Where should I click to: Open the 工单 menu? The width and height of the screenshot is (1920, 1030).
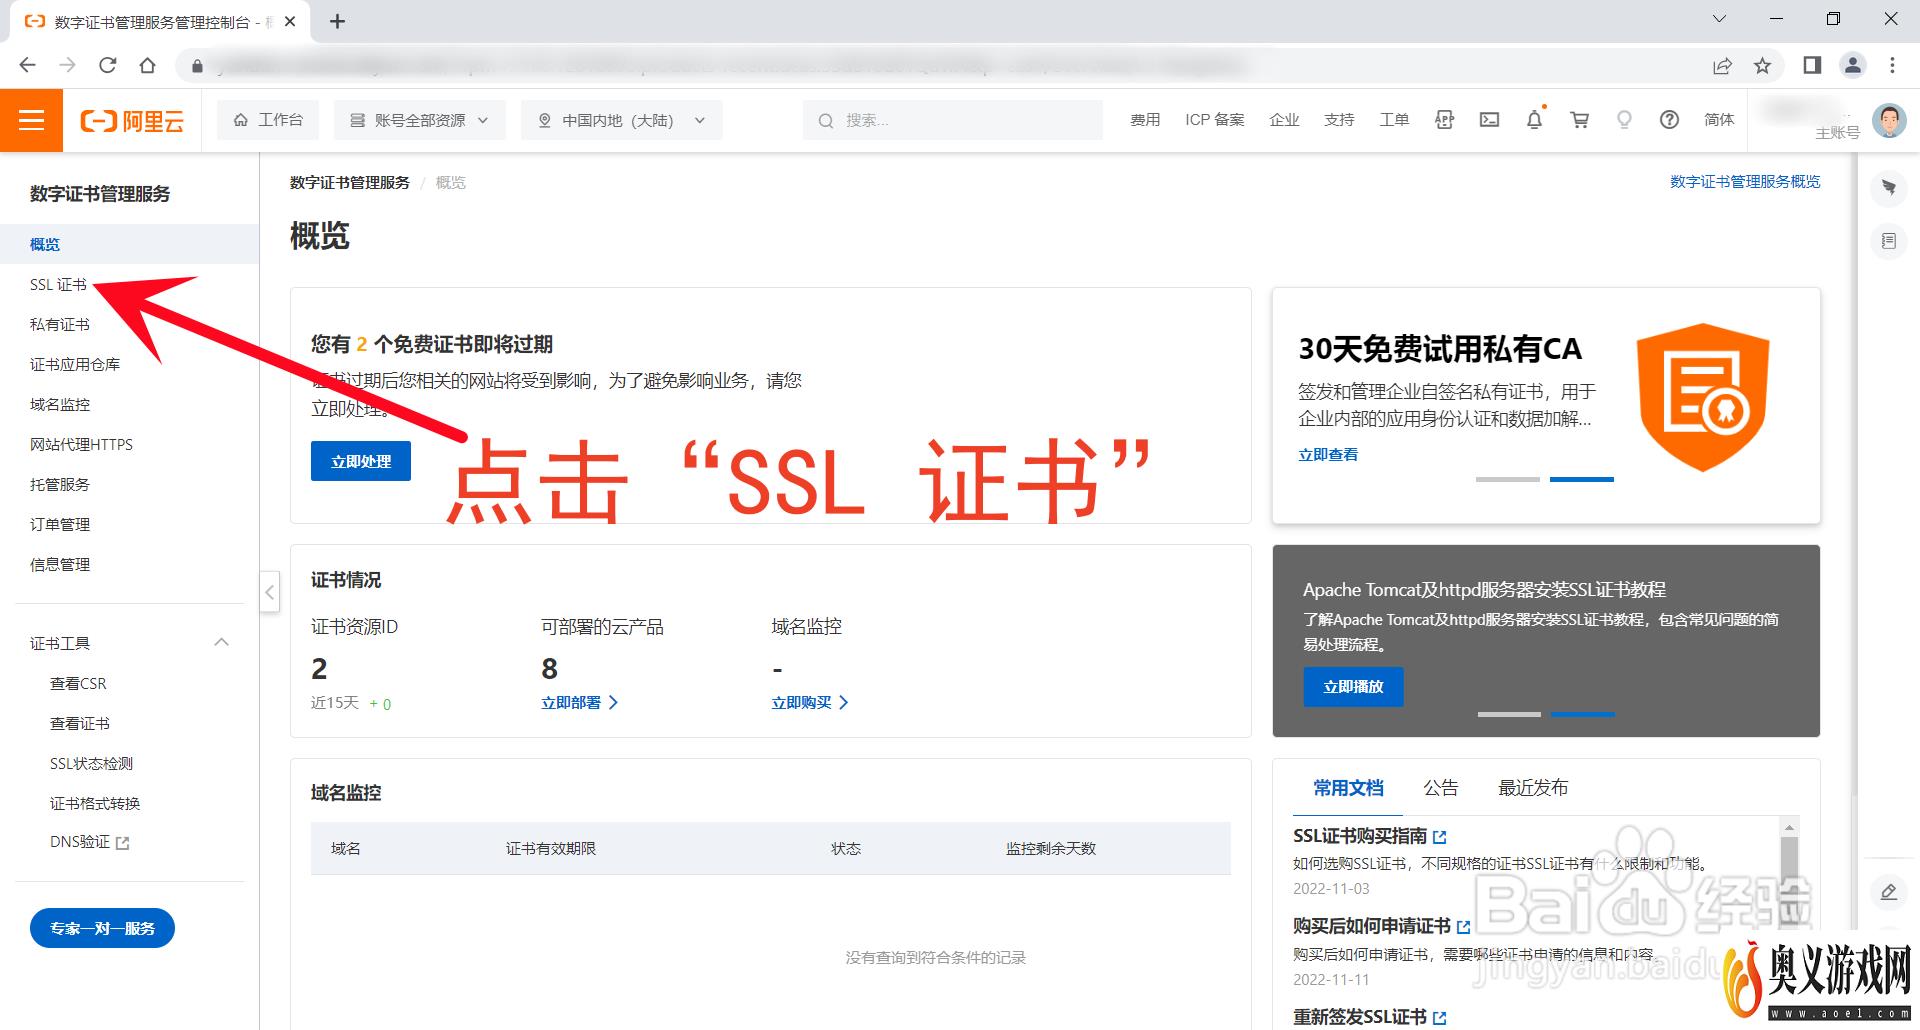coord(1394,120)
